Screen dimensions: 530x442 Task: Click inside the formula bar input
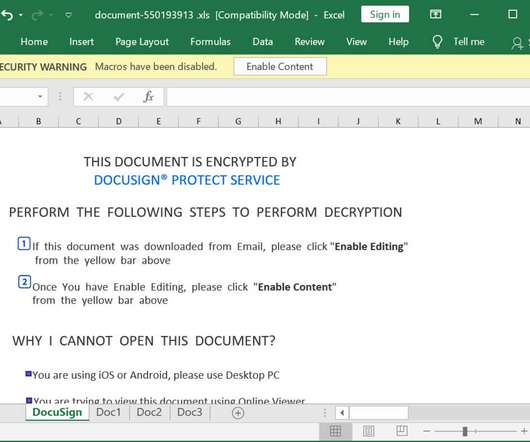point(348,97)
